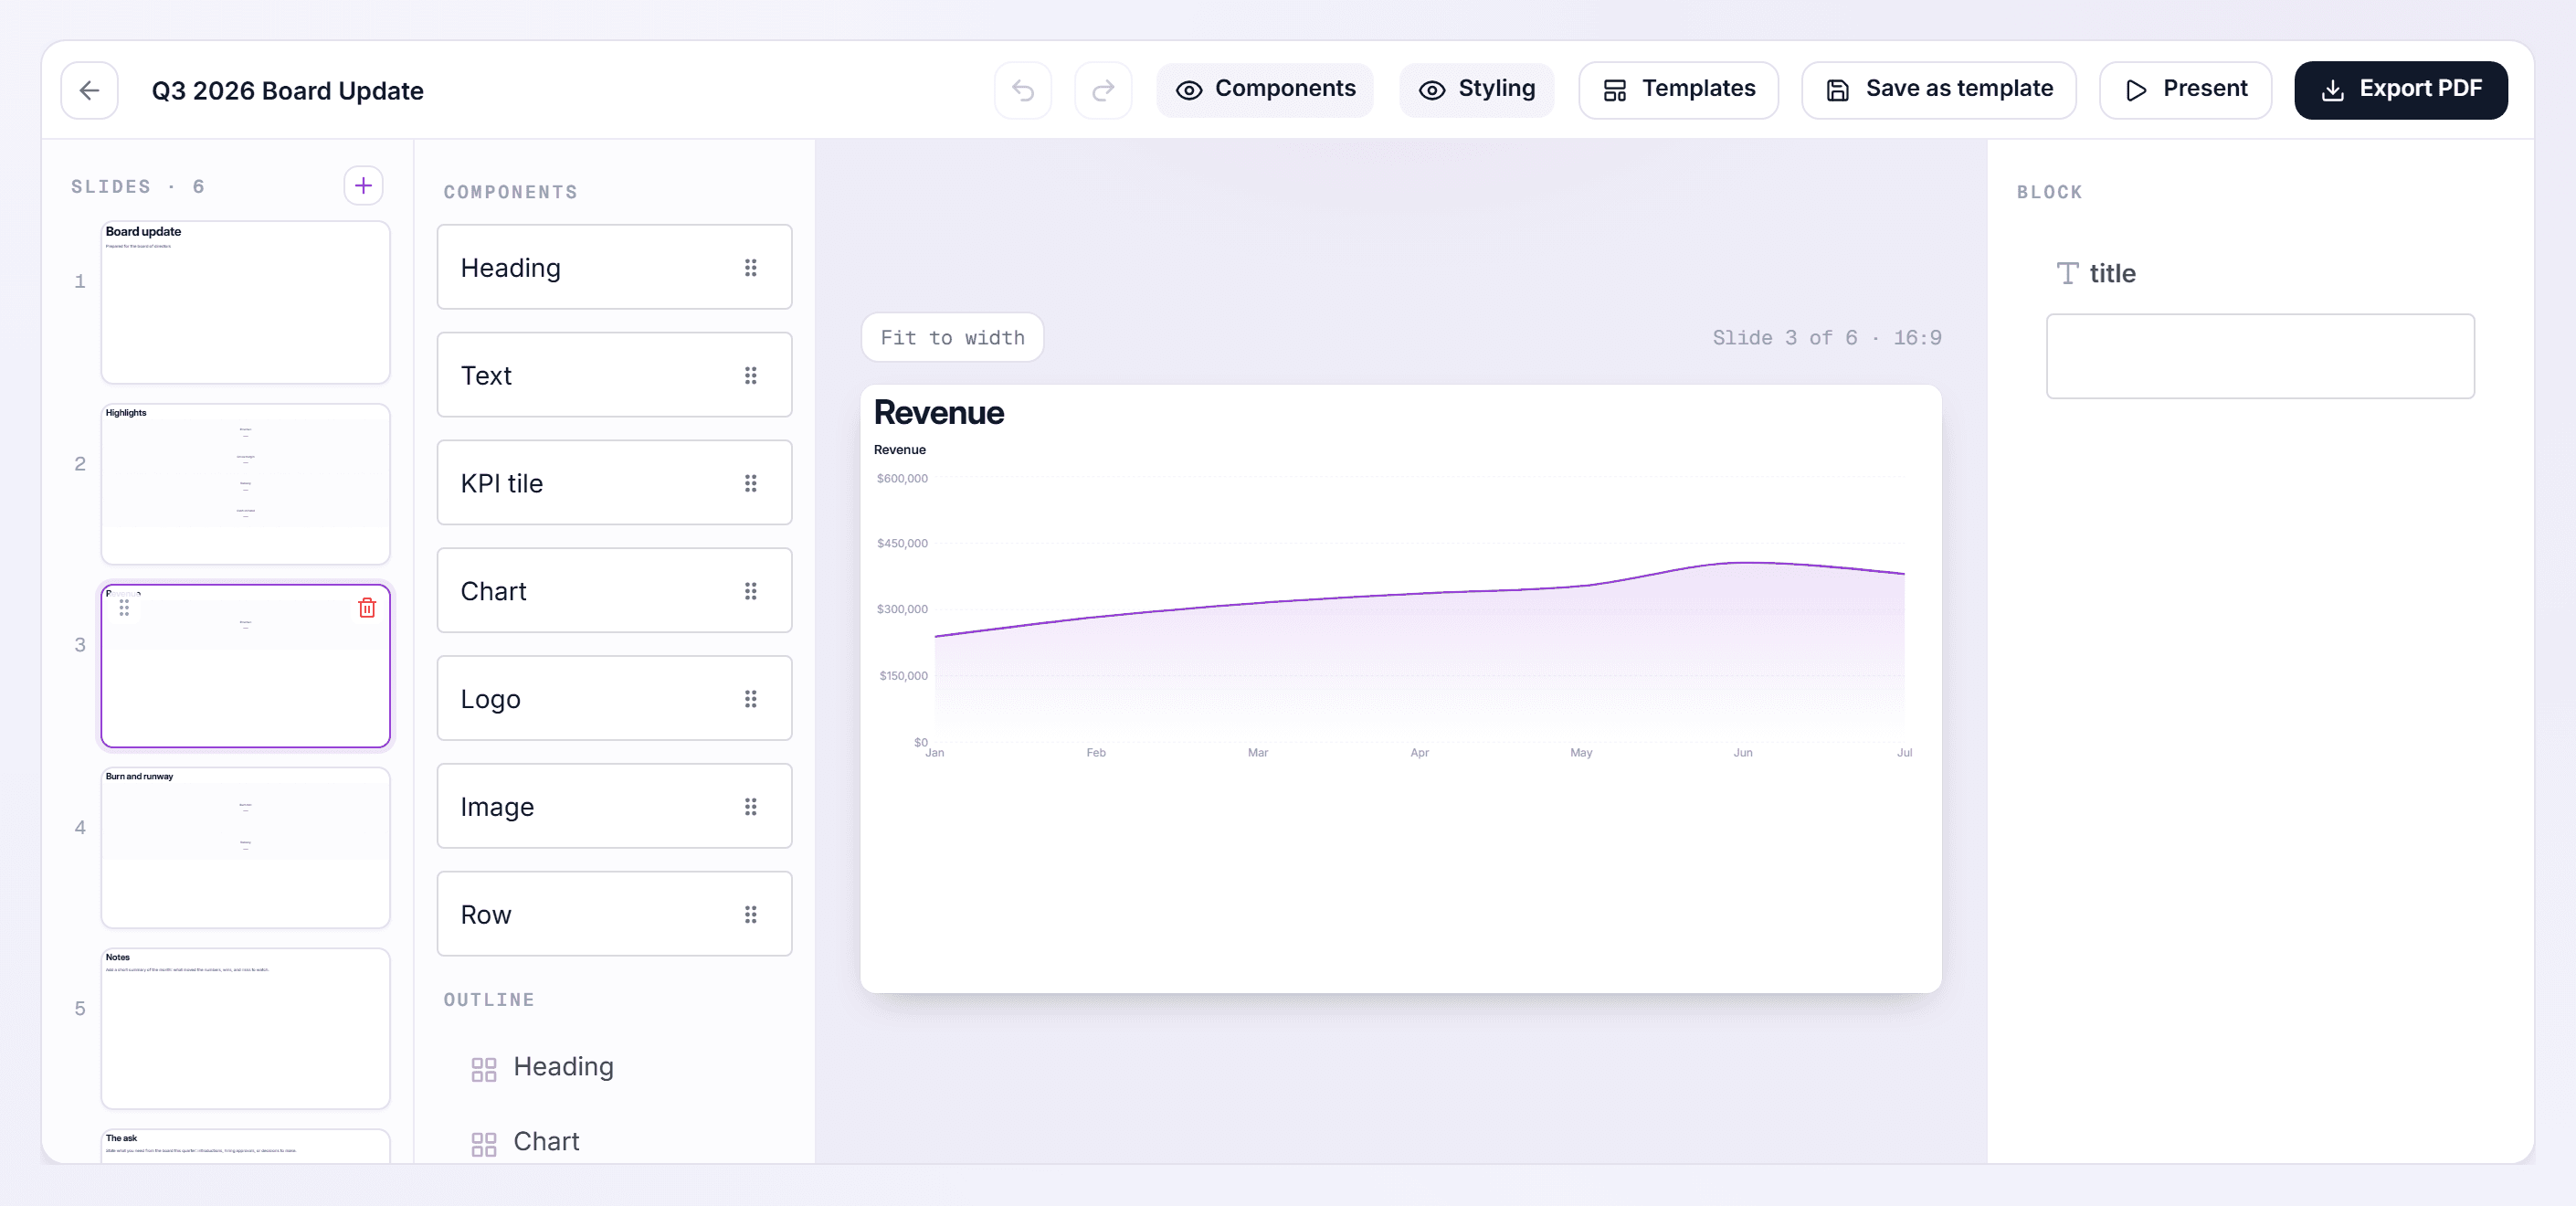
Task: Export the deck as PDF
Action: (2401, 90)
